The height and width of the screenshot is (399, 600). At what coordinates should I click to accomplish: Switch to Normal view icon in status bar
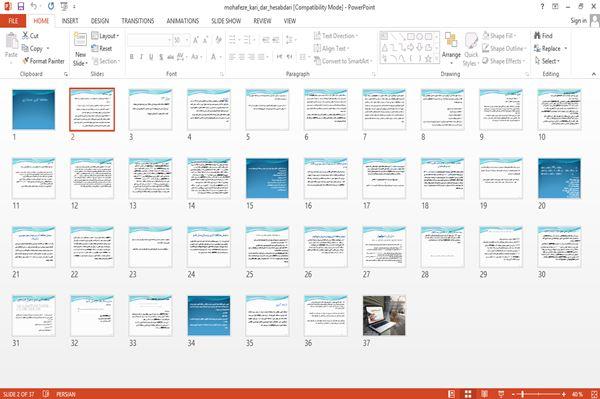pos(452,394)
